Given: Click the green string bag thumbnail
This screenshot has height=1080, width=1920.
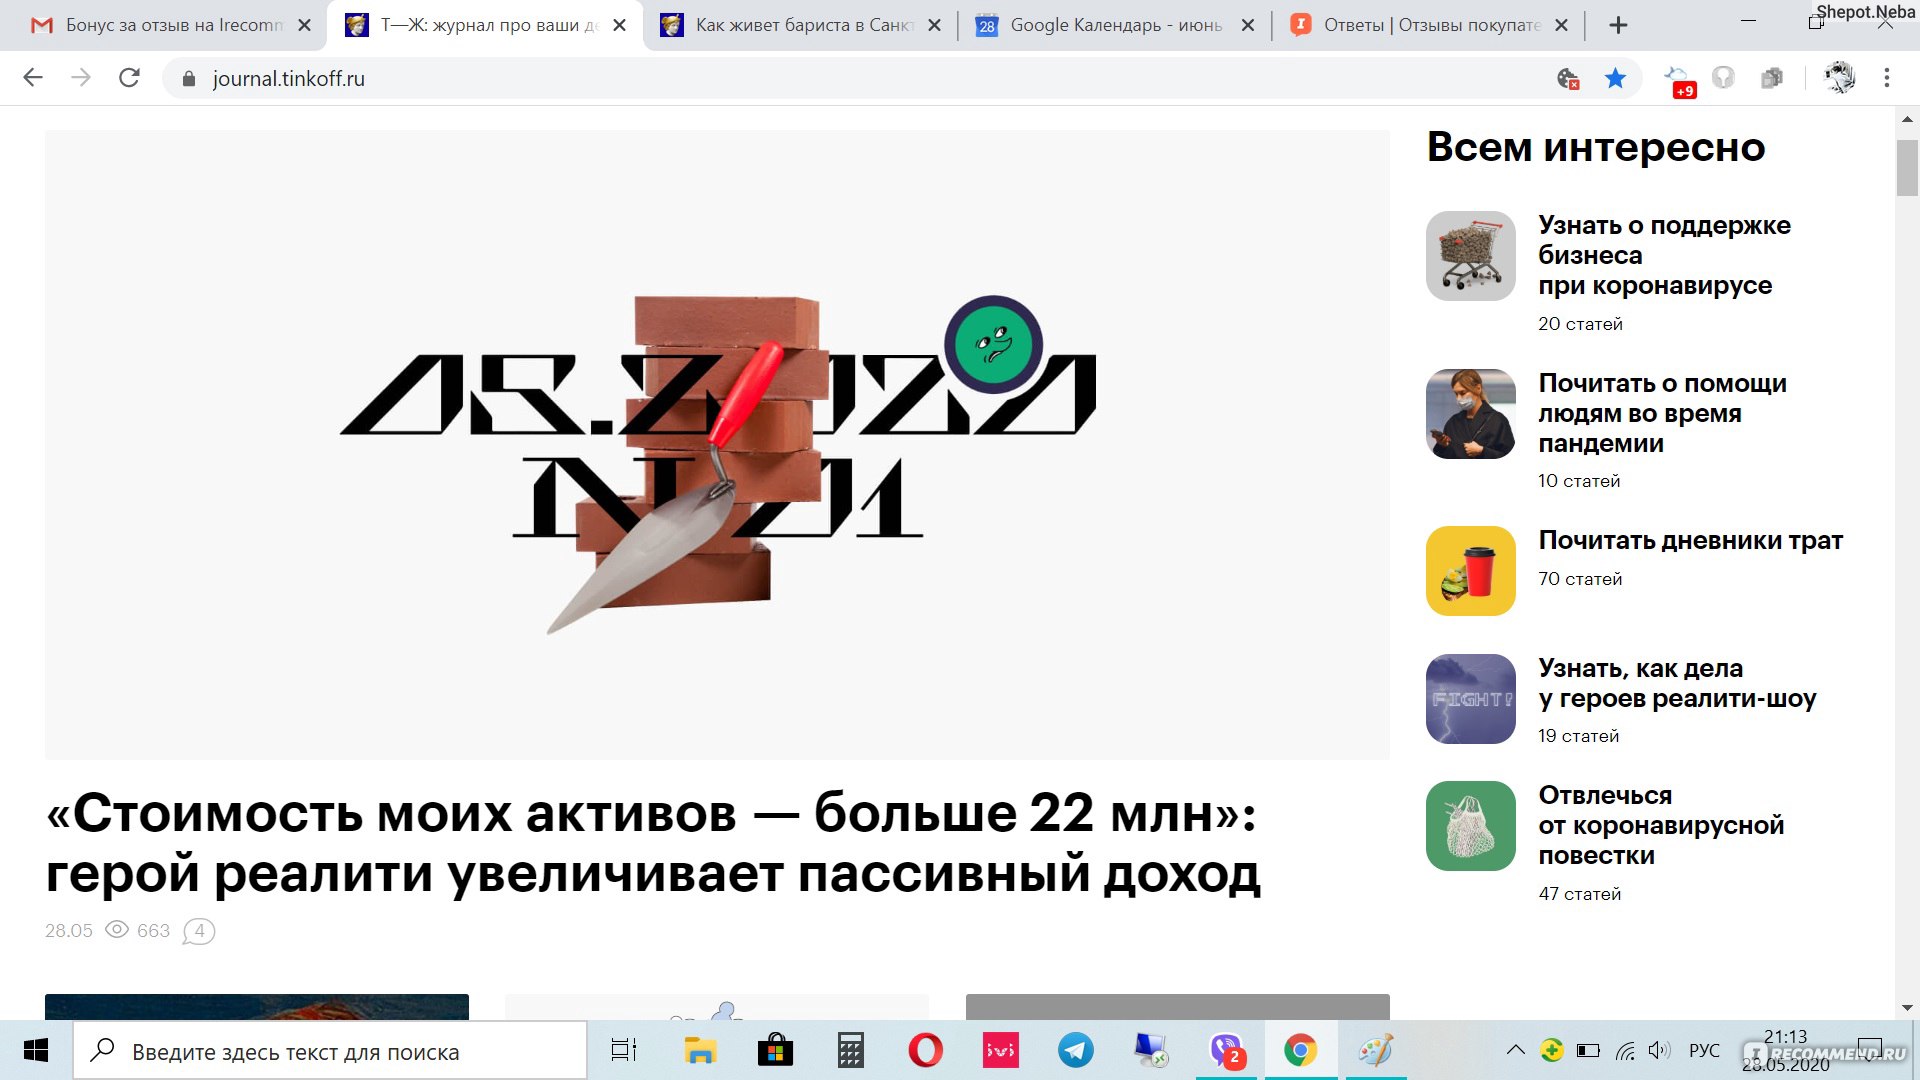Looking at the screenshot, I should point(1470,825).
